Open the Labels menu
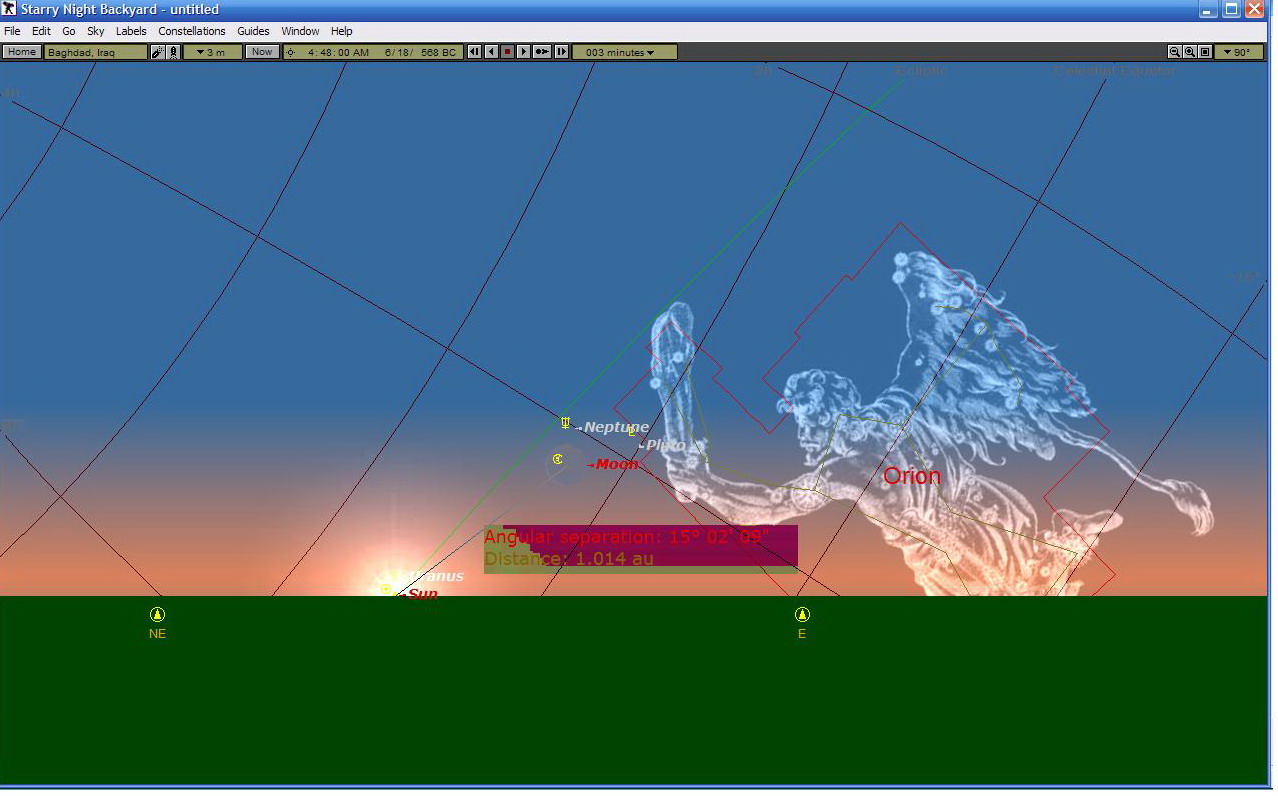Viewport: 1278px width, 796px height. tap(131, 31)
